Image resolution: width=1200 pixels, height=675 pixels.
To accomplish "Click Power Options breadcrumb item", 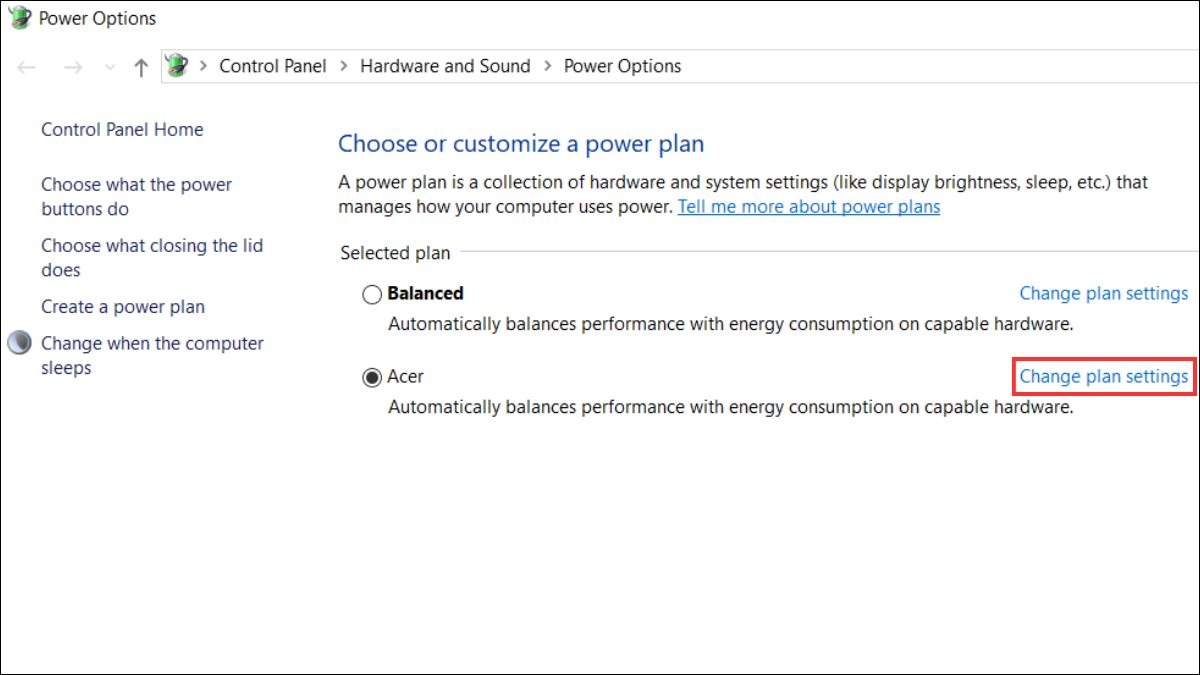I will tap(622, 66).
